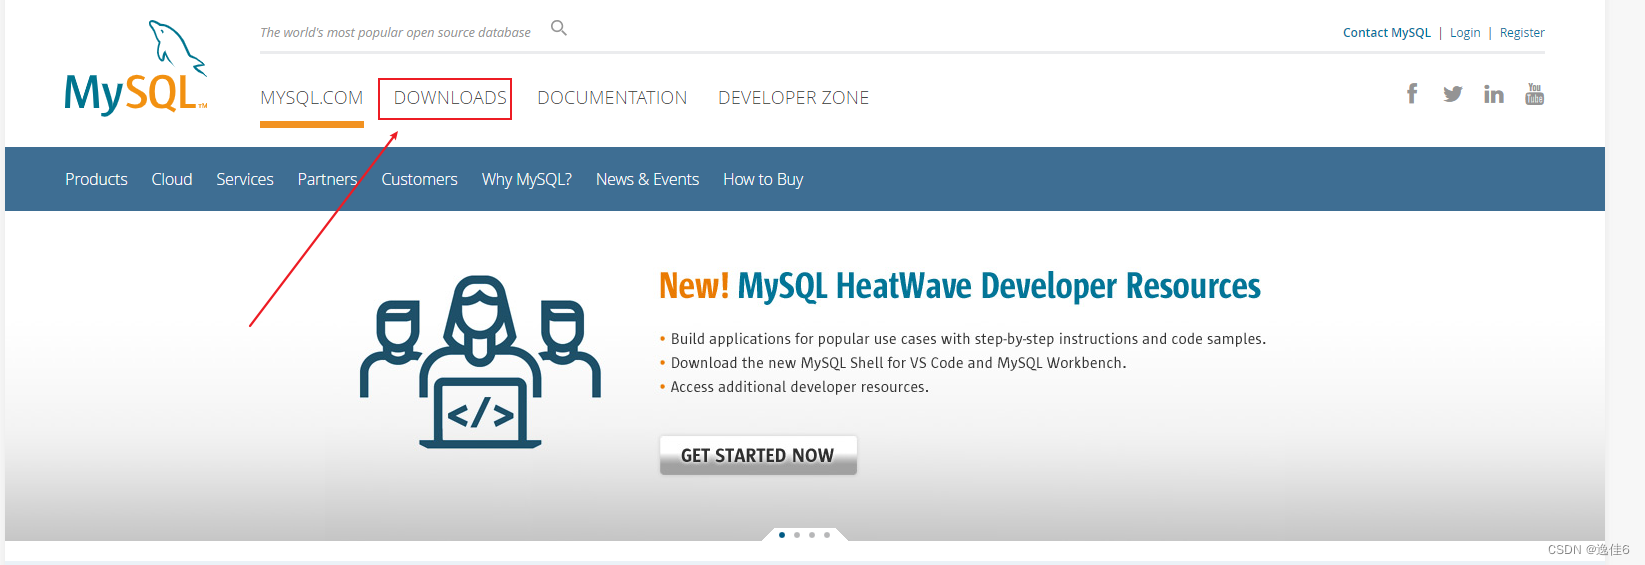The width and height of the screenshot is (1645, 565).
Task: Click the HeatWave Developer Resources headline
Action: click(x=960, y=286)
